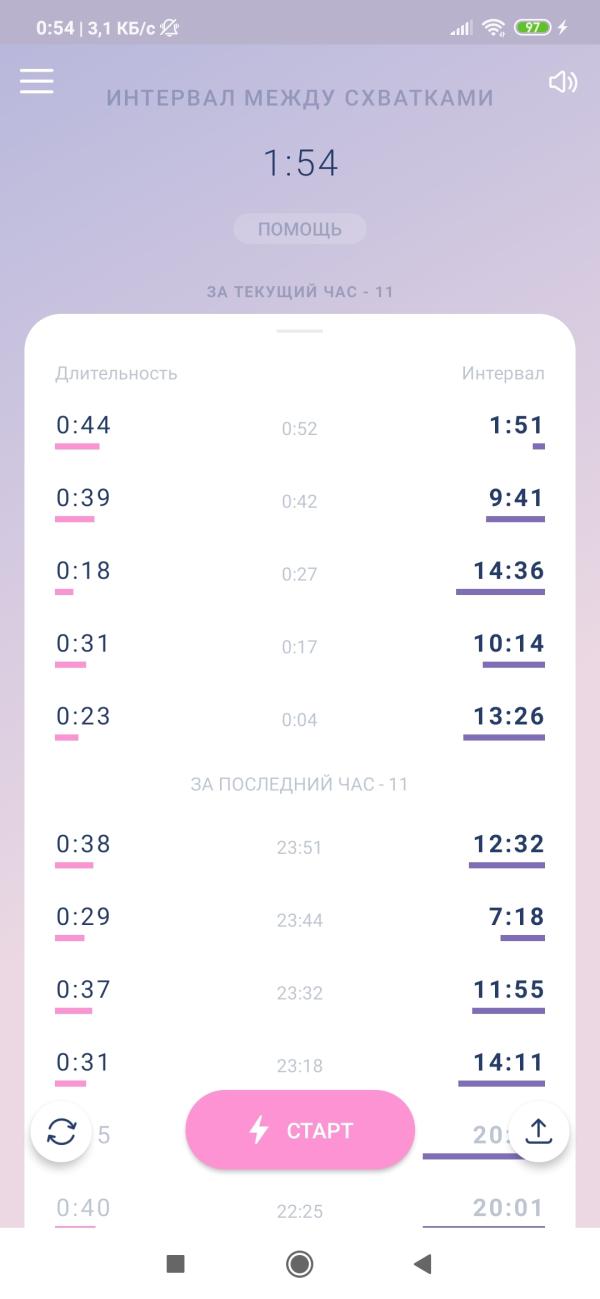600x1299 pixels.
Task: Tap Android recent apps square
Action: [x=176, y=1264]
